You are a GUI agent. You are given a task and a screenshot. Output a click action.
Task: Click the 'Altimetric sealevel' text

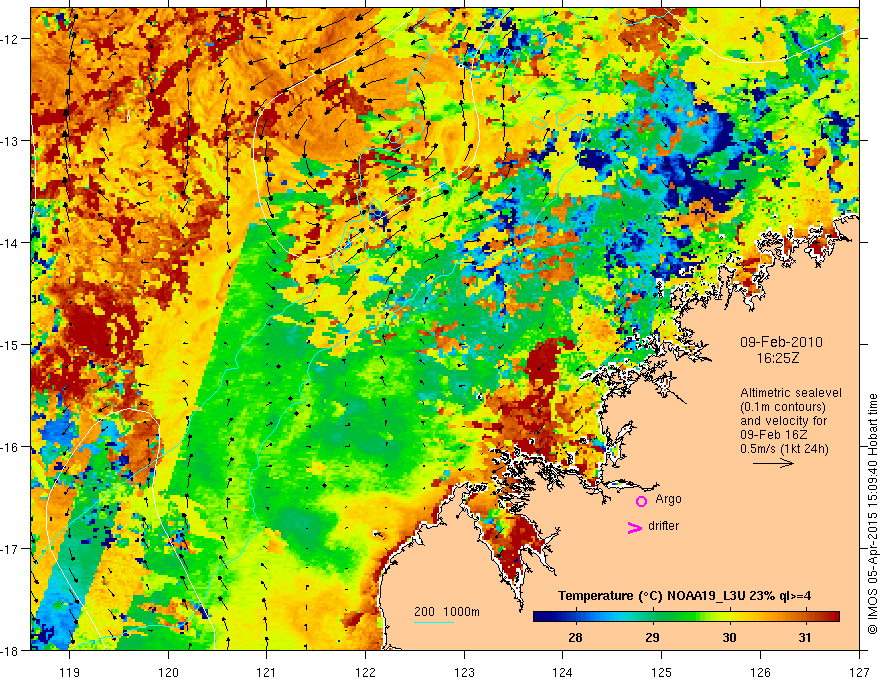[791, 393]
